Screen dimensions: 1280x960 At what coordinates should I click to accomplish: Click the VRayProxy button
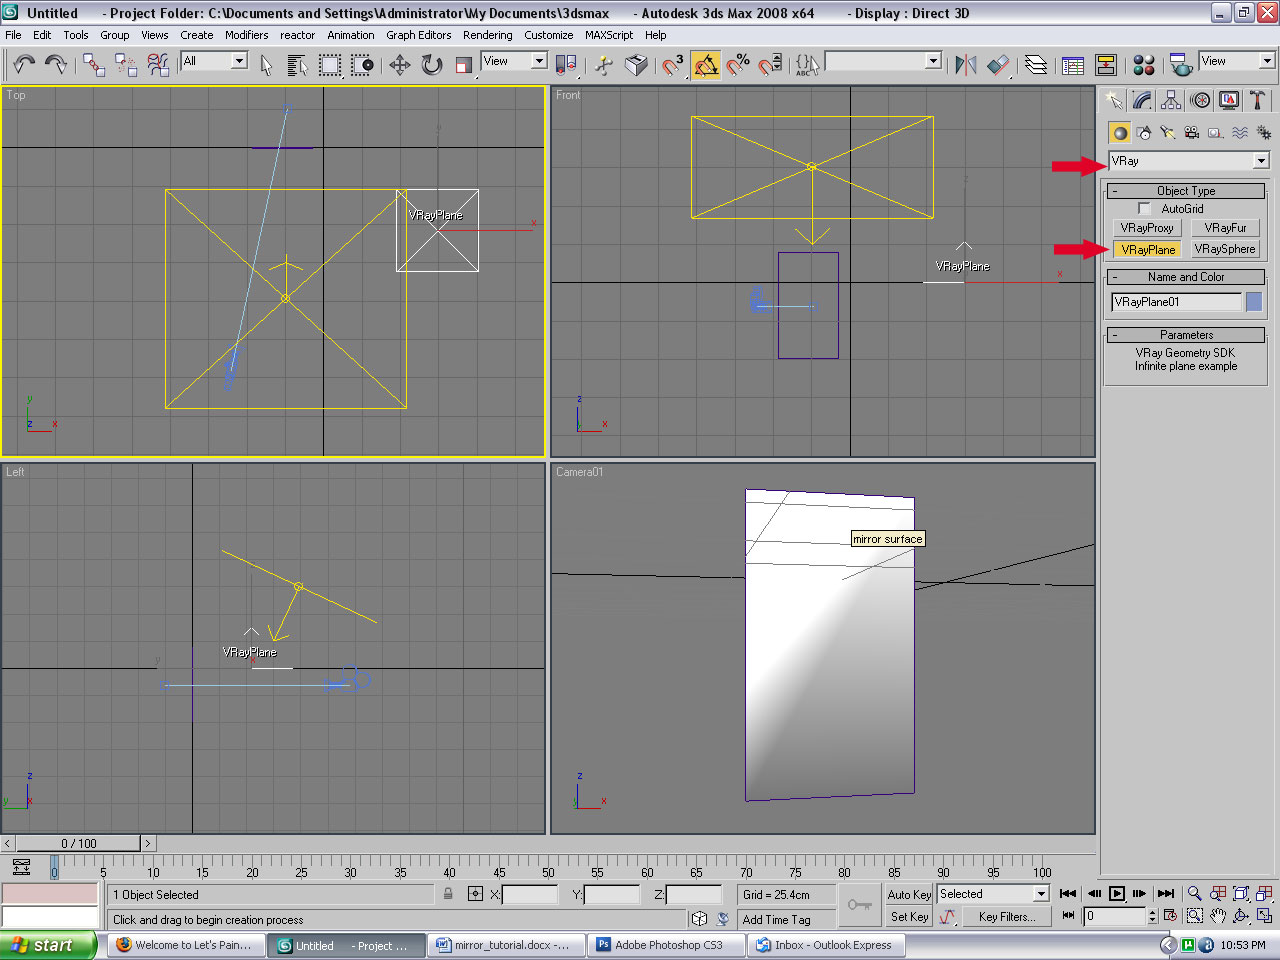coord(1147,228)
